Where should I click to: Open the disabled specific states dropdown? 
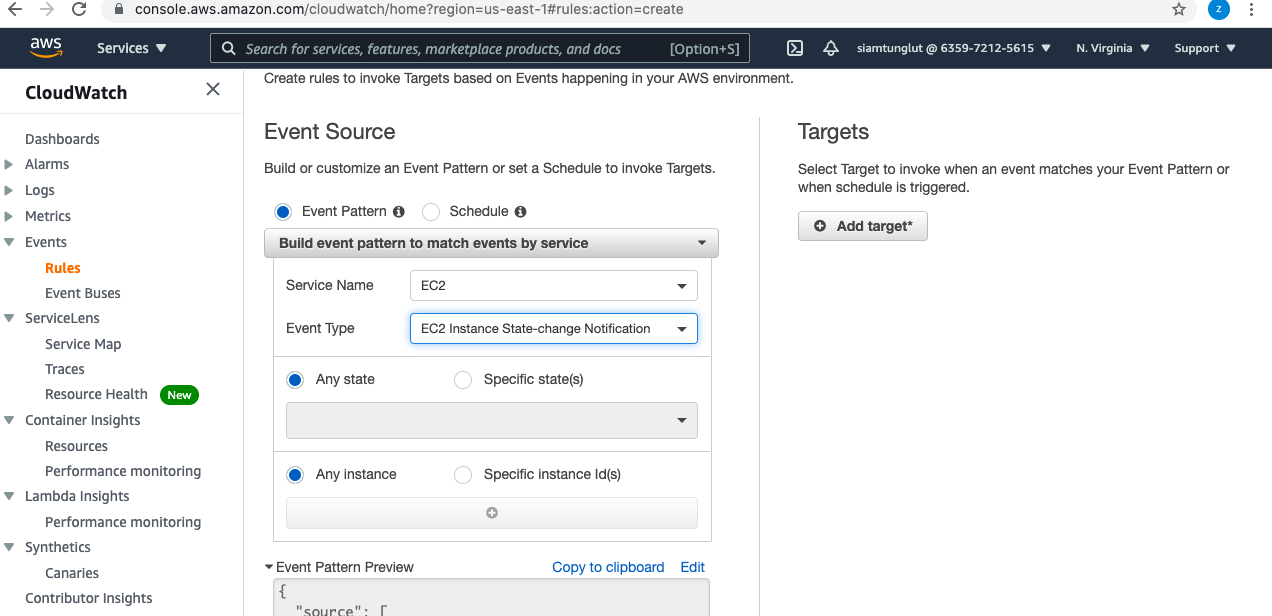[x=492, y=421]
